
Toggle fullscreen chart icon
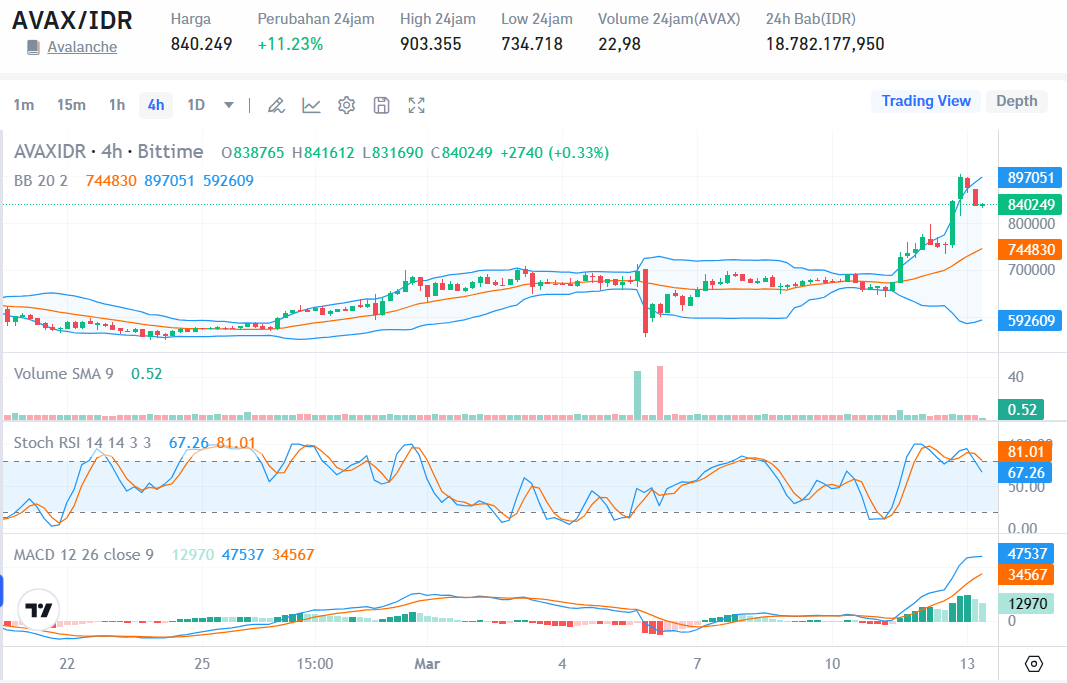416,105
